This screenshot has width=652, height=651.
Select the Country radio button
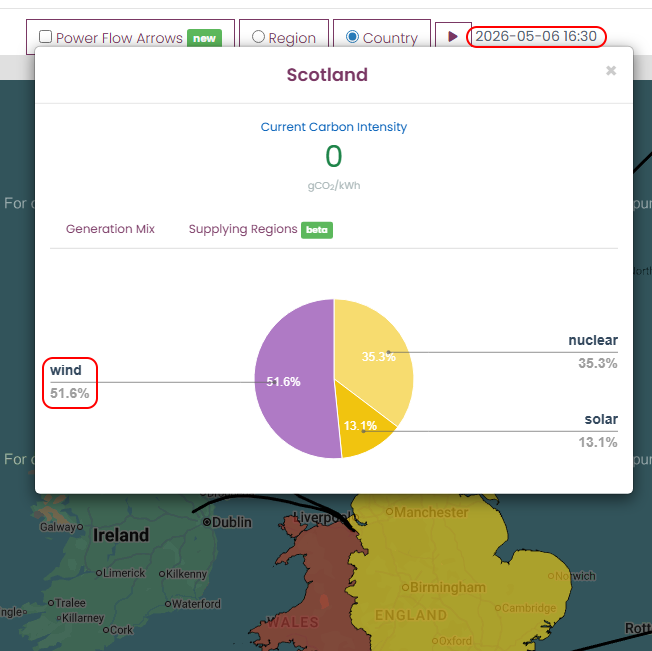coord(352,37)
